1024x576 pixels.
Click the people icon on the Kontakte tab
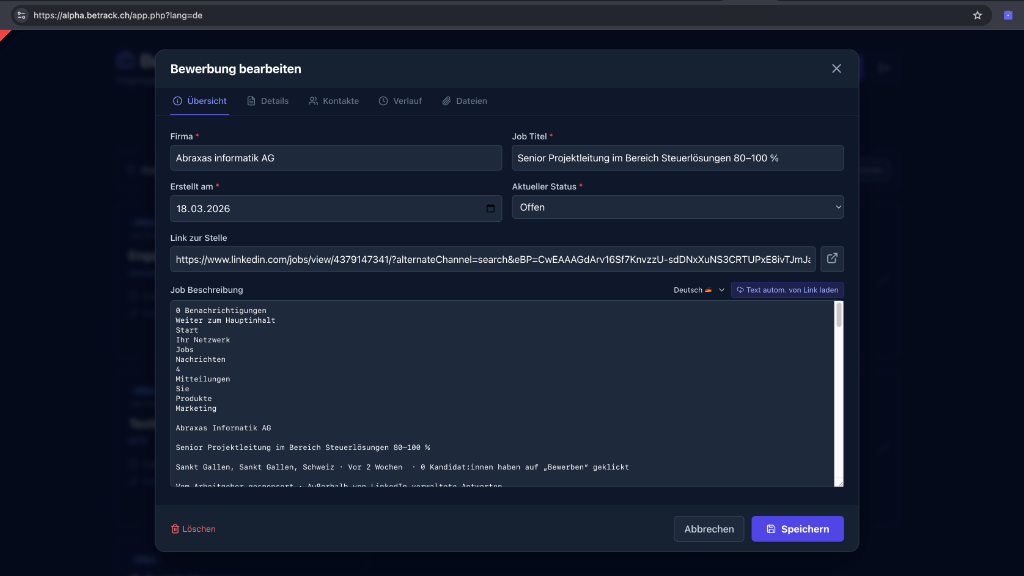[x=313, y=101]
